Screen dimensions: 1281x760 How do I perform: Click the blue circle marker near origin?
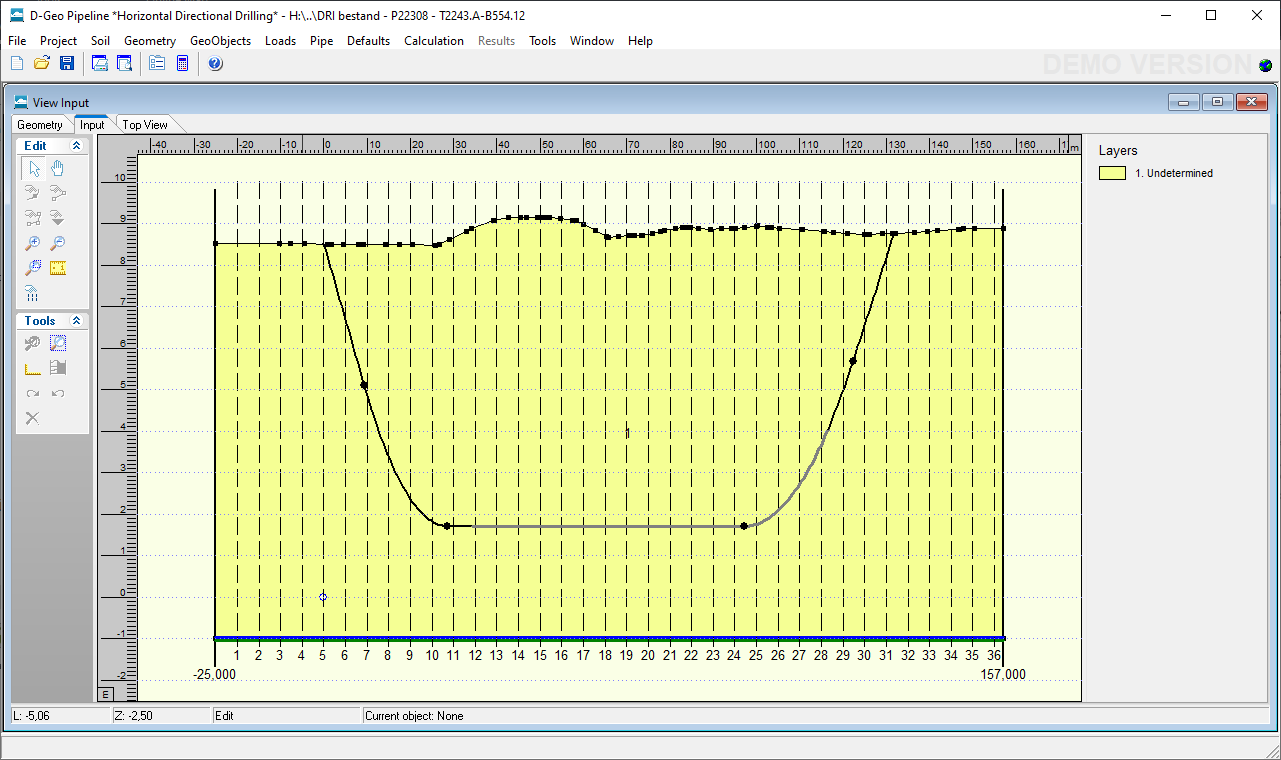pyautogui.click(x=323, y=597)
